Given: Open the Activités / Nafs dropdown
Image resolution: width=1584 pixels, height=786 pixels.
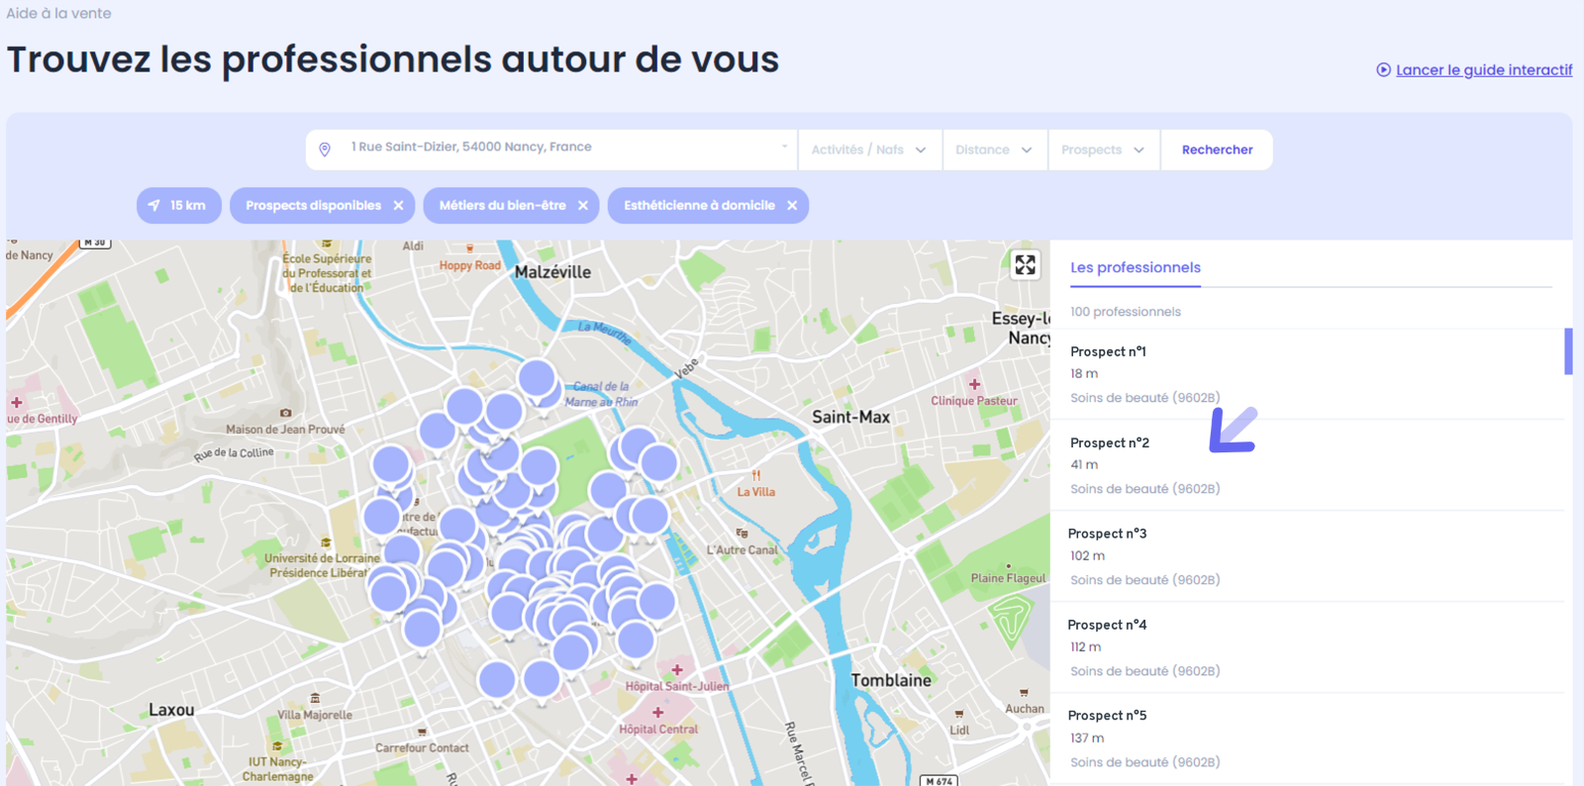Looking at the screenshot, I should tap(869, 150).
